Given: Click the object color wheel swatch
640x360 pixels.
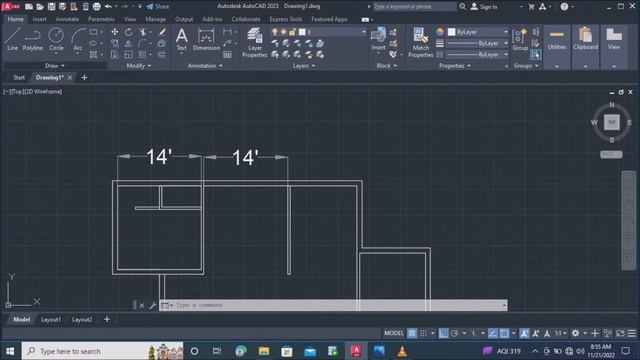Looking at the screenshot, I should 440,32.
